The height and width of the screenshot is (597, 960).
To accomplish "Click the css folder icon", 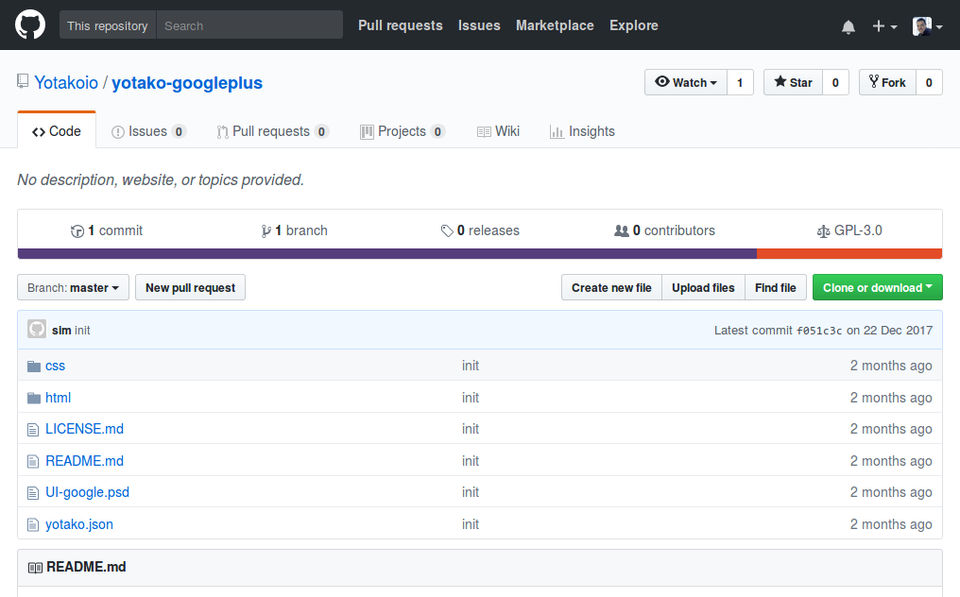I will click(x=34, y=366).
